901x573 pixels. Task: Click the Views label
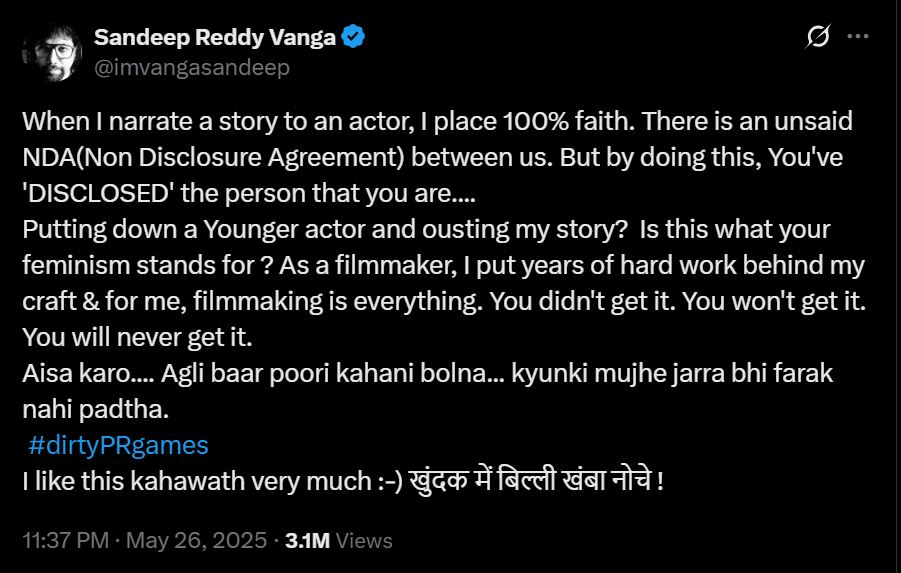point(365,541)
